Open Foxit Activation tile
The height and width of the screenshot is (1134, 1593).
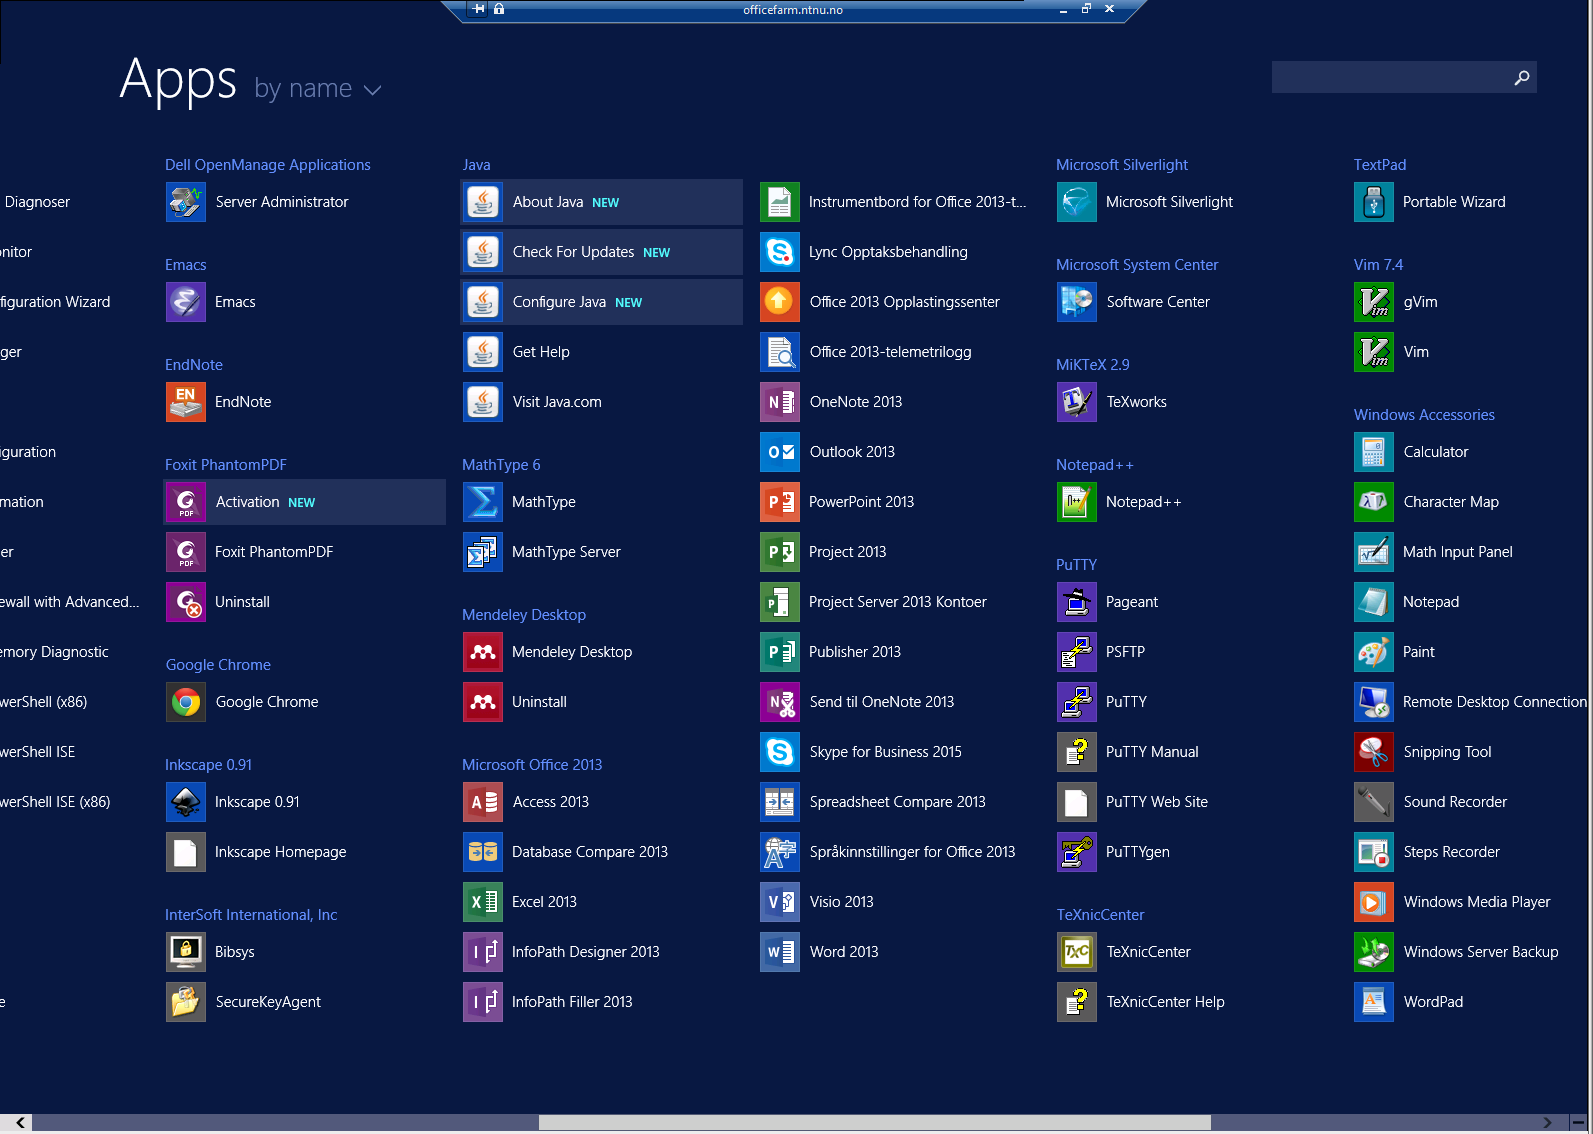point(305,502)
